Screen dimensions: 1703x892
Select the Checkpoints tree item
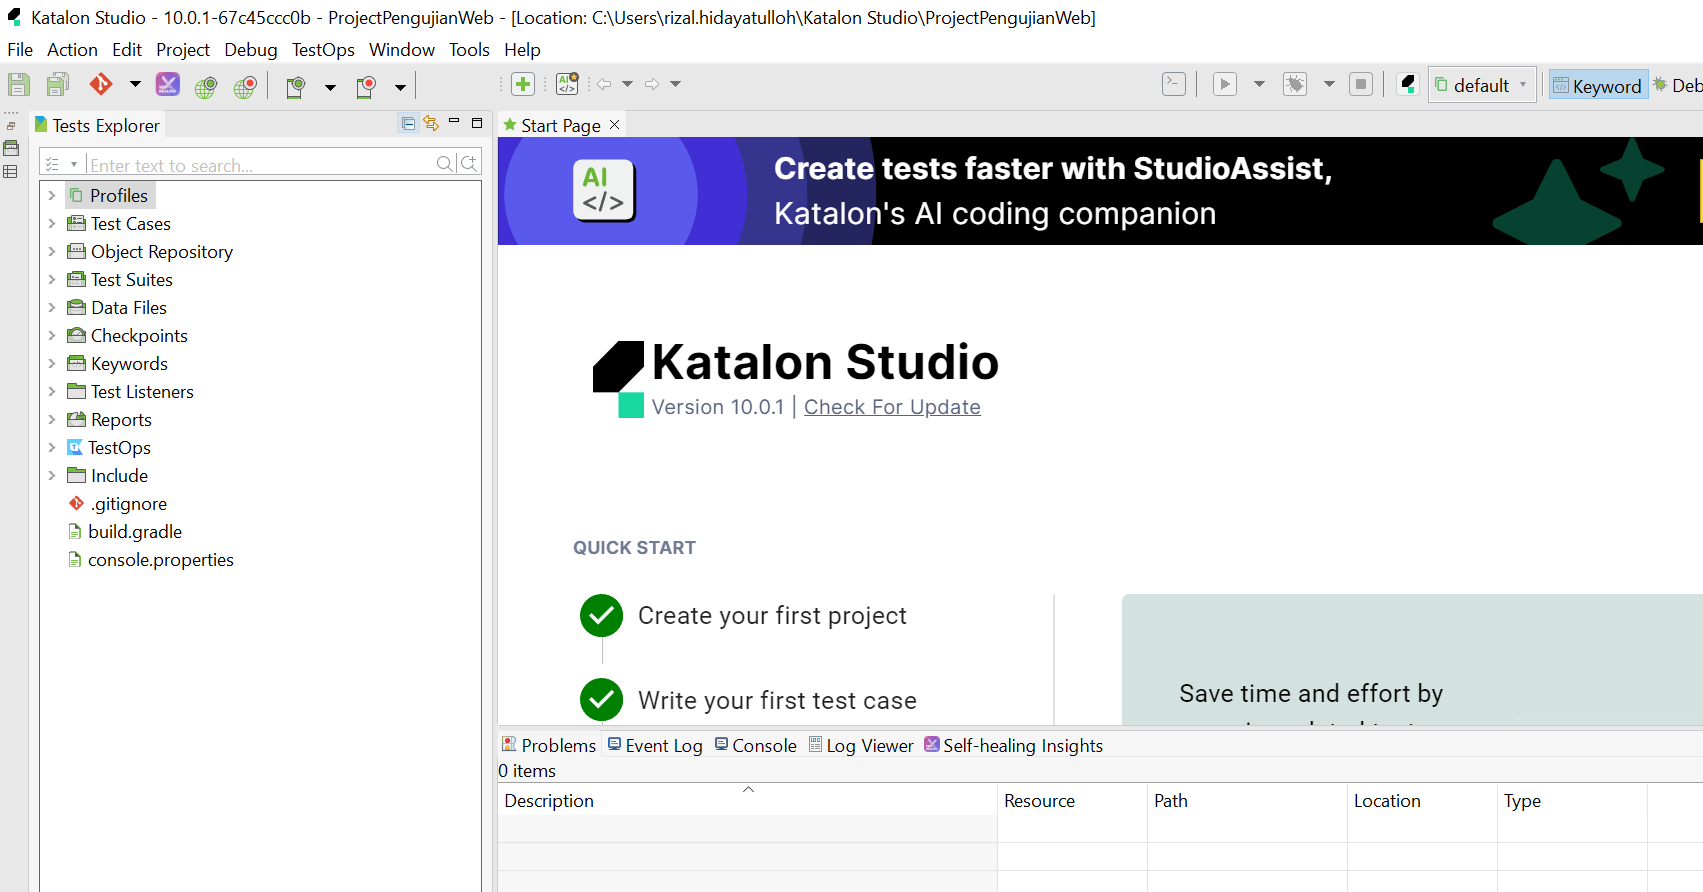click(139, 336)
